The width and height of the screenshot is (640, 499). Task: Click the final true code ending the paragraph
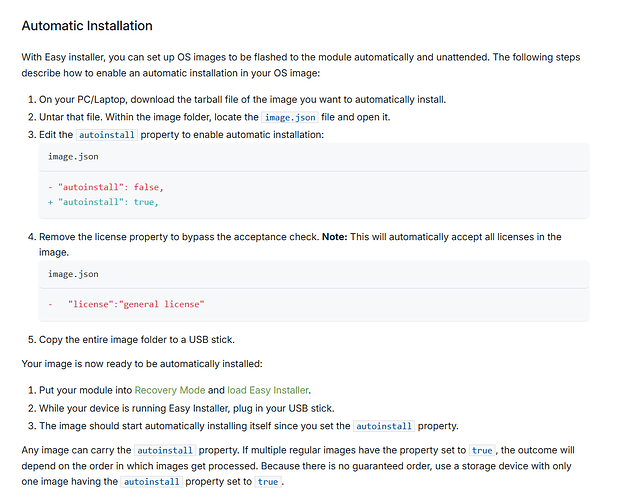click(x=267, y=481)
